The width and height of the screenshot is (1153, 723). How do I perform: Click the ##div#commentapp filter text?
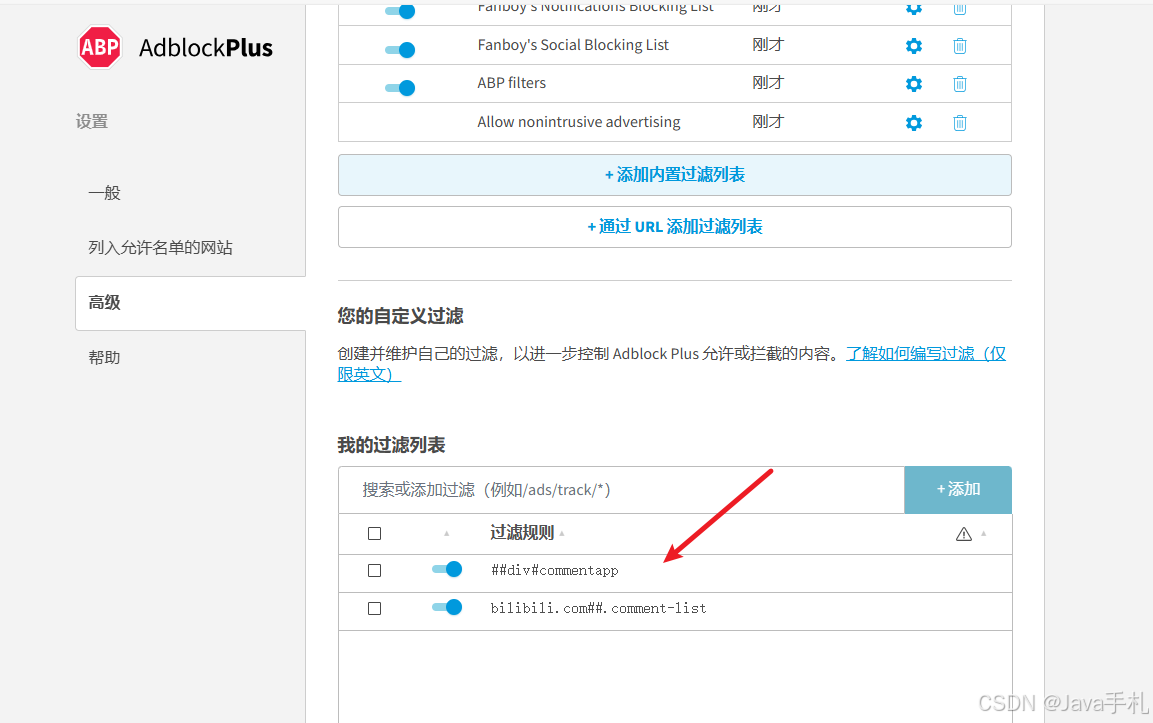(554, 570)
